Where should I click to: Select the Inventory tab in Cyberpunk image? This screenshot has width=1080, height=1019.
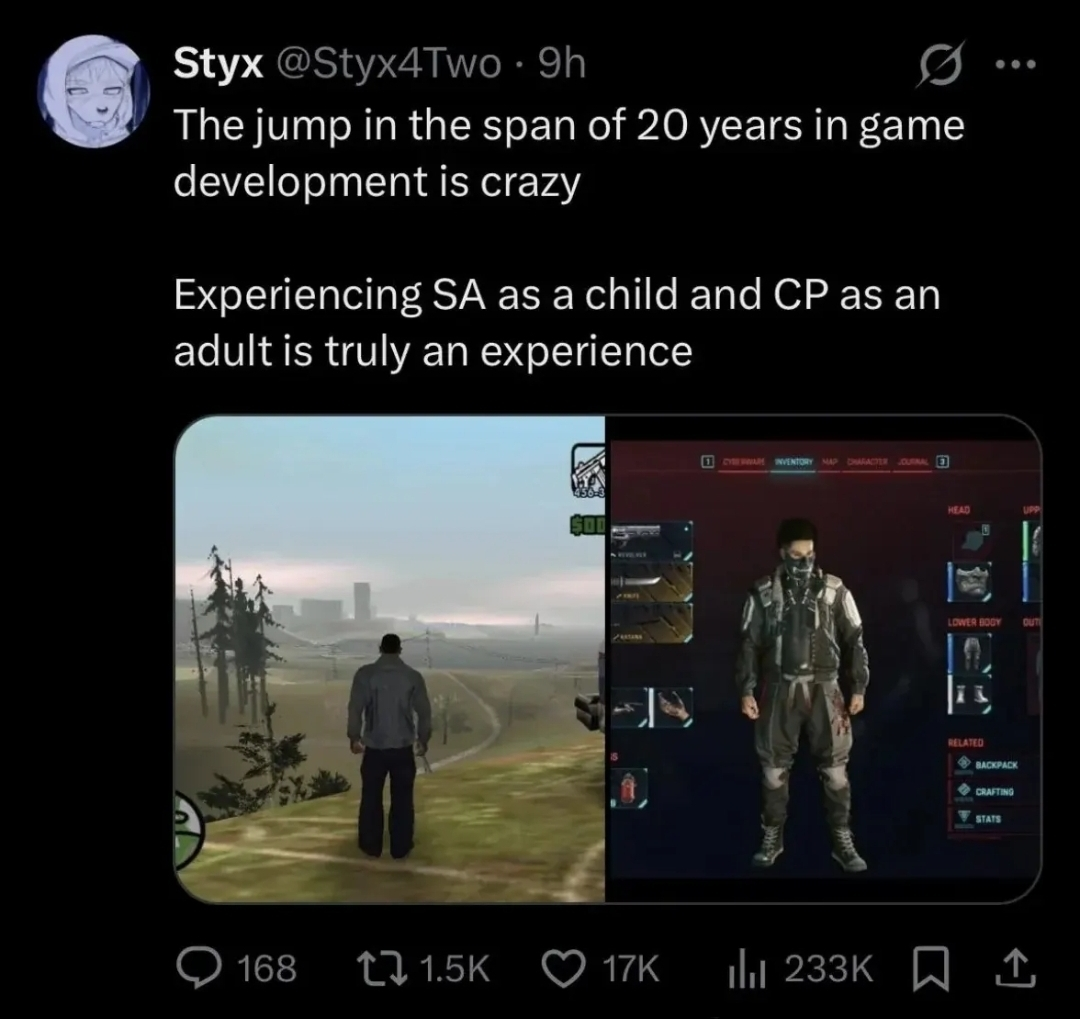click(x=793, y=462)
